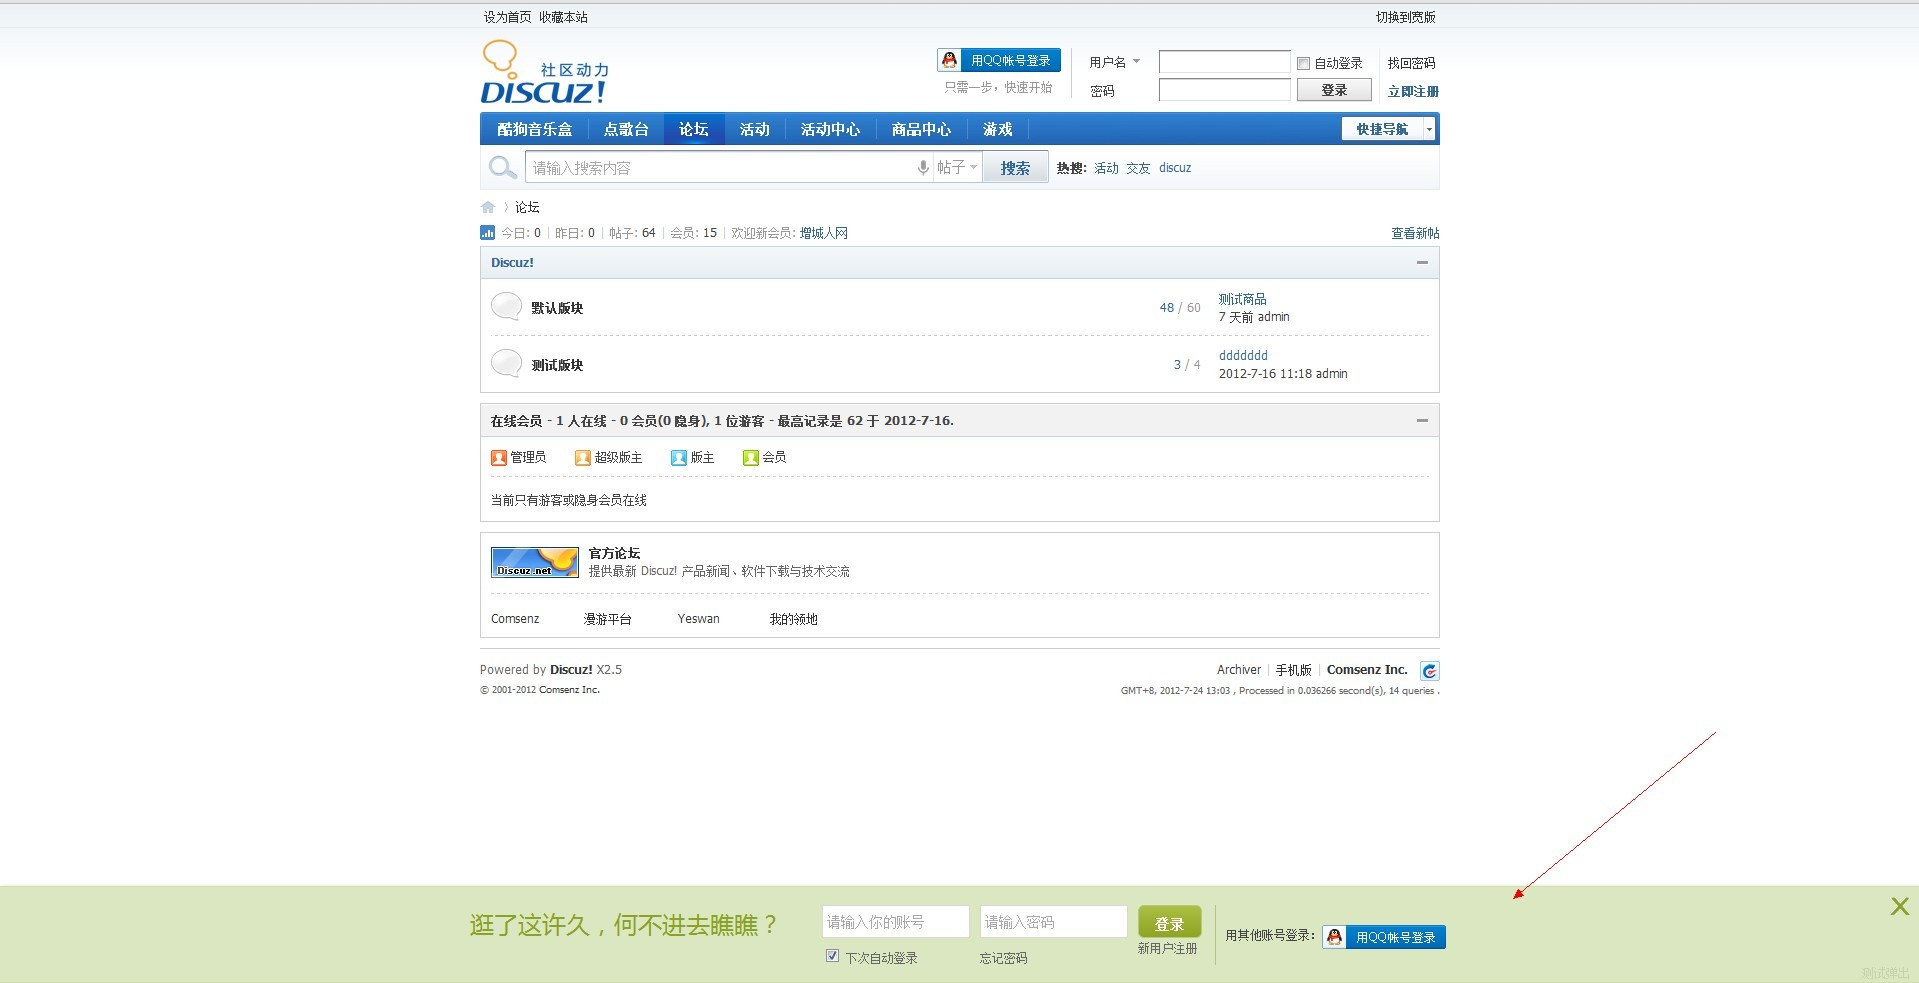
Task: Click the magnifier search icon
Action: click(x=502, y=168)
